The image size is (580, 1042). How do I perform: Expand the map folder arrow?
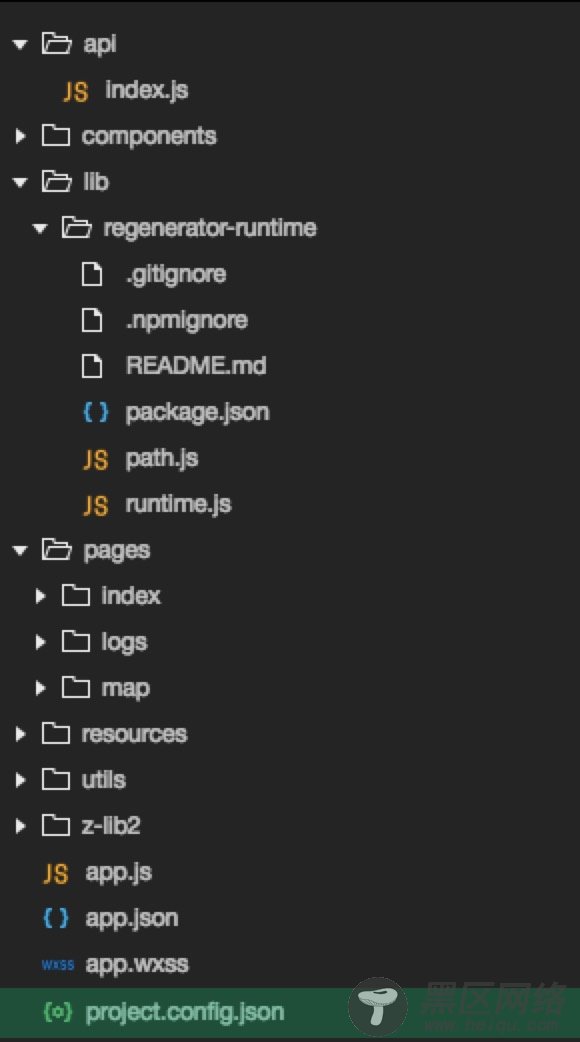click(41, 688)
